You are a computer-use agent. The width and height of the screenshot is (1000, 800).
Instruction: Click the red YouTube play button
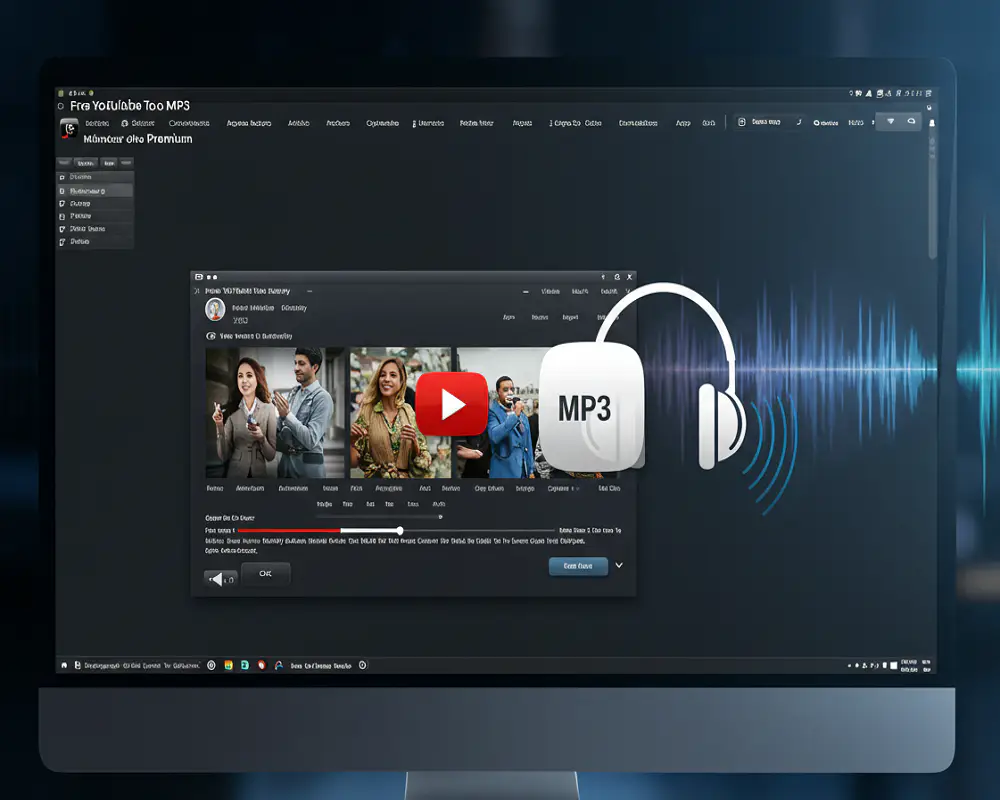452,404
